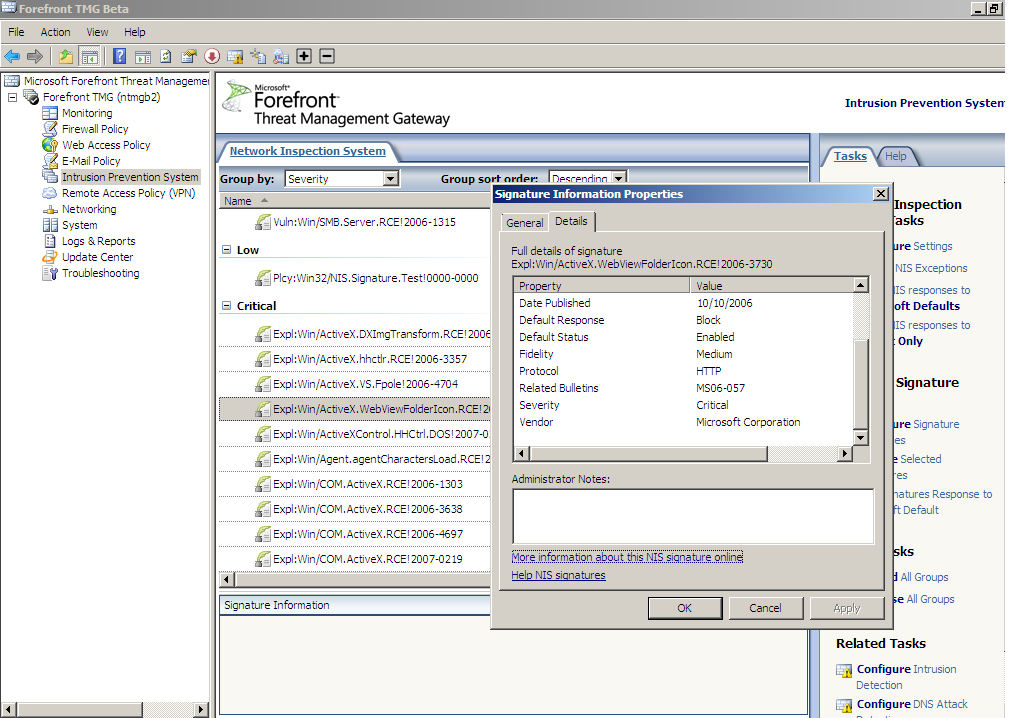Viewport: 1010px width, 718px height.
Task: Select the Tasks tab in task pane
Action: click(x=850, y=156)
